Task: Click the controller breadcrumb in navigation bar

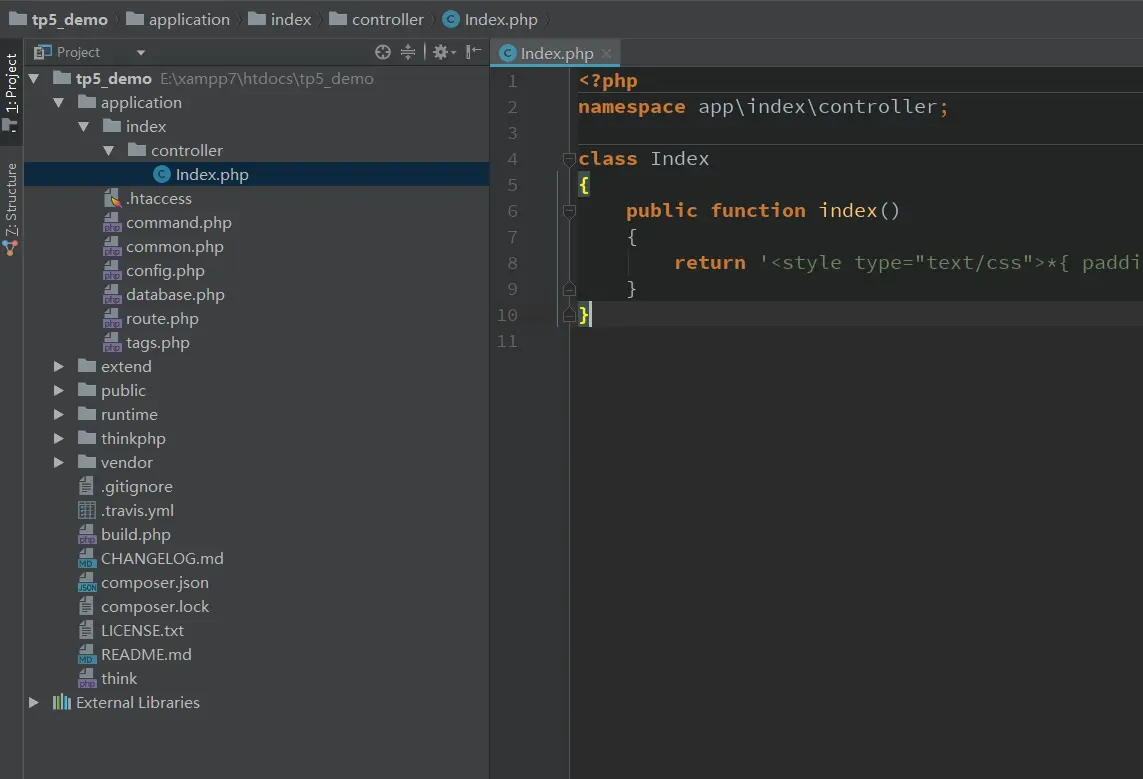Action: pyautogui.click(x=387, y=19)
